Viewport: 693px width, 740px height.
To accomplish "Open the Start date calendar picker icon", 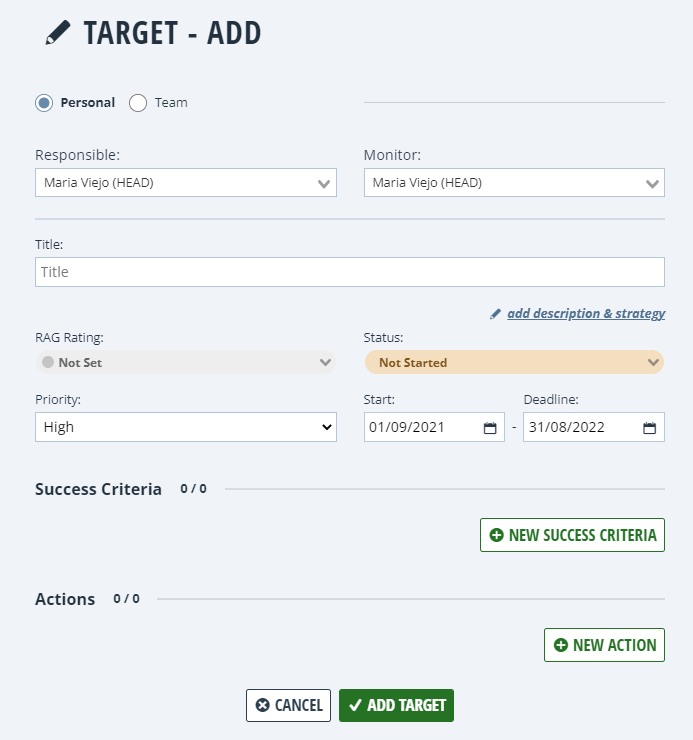I will [490, 428].
